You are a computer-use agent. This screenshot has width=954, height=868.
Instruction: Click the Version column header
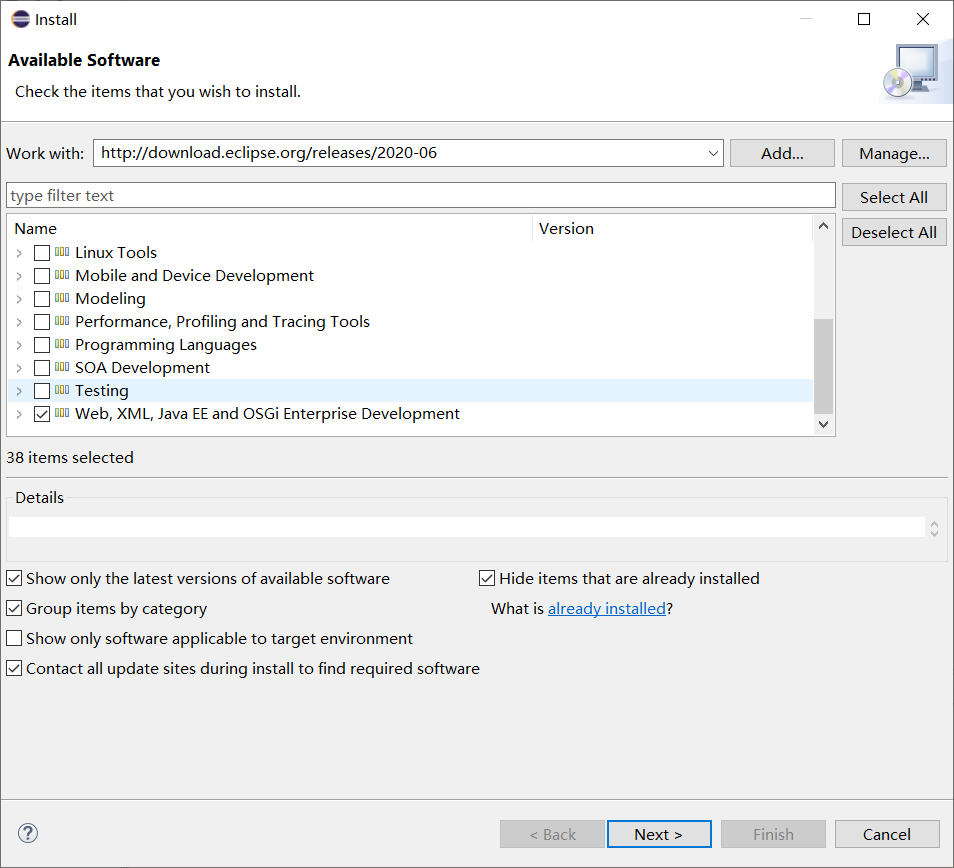(670, 228)
